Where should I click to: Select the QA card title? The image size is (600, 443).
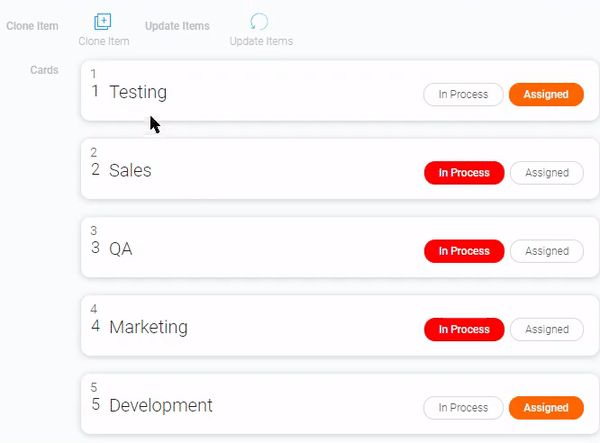tap(120, 248)
